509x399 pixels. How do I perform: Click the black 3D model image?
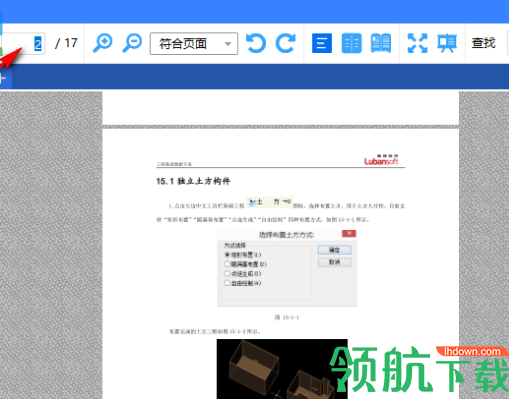pos(282,369)
